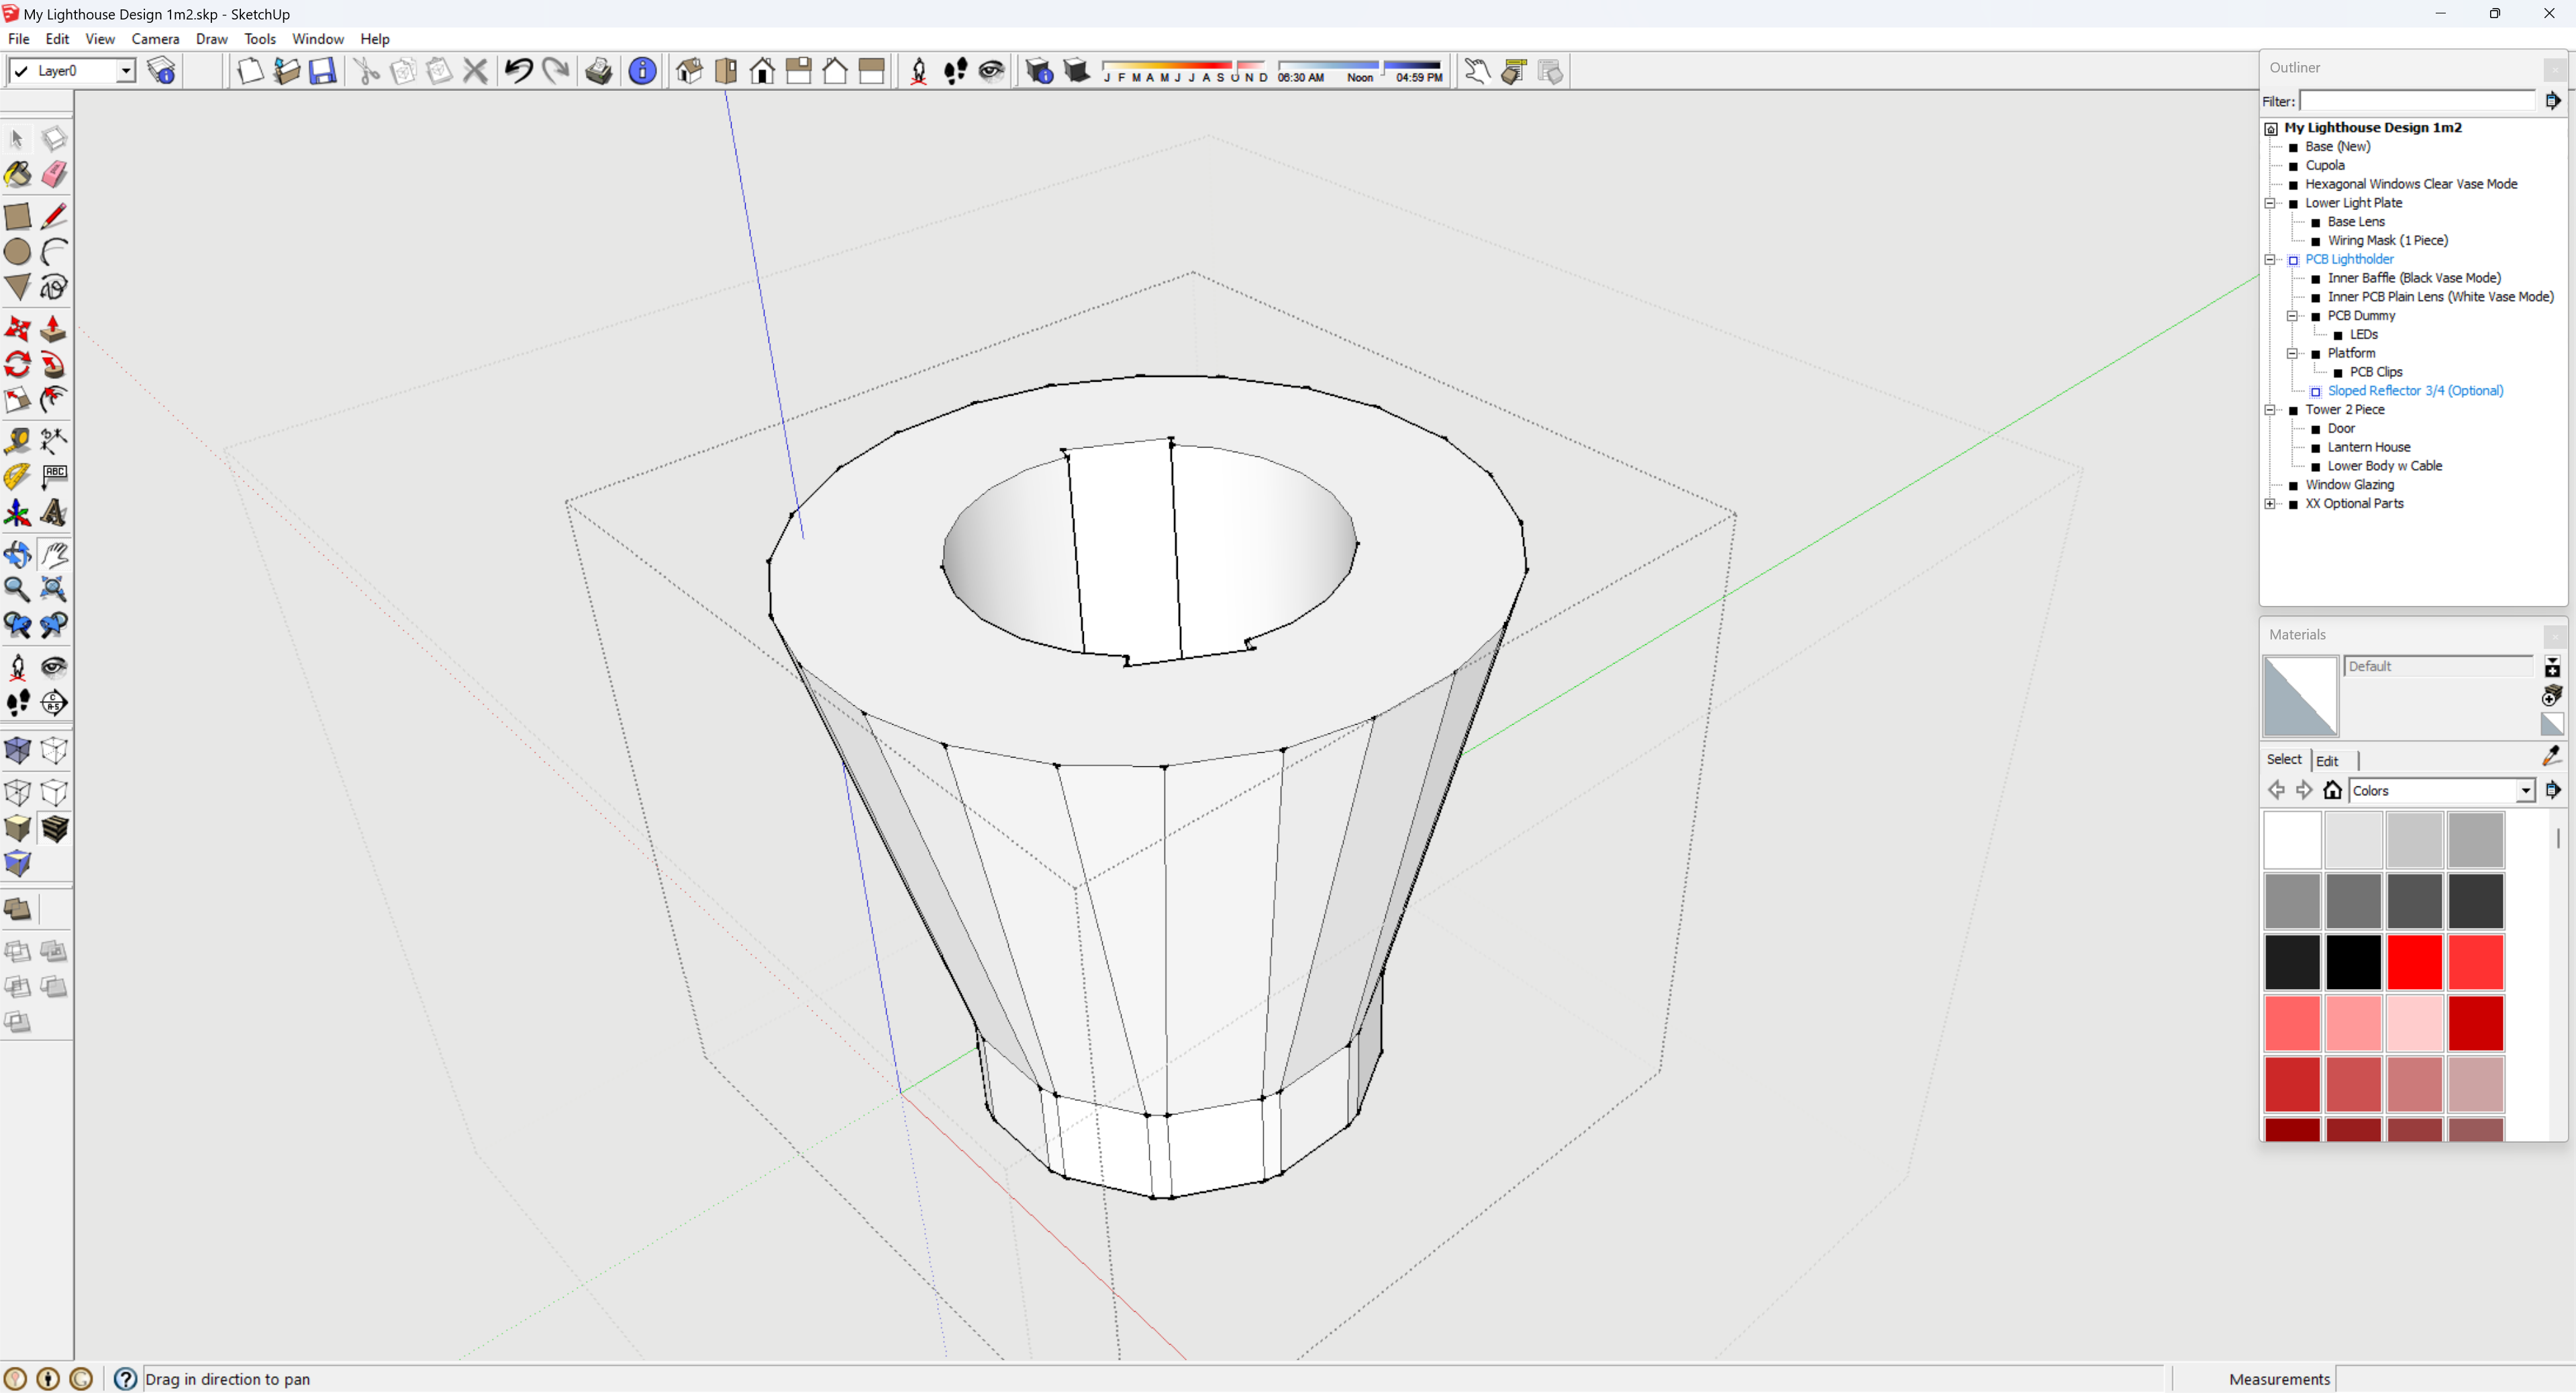Collapse the PCB Dummy node
The image size is (2576, 1393).
pos(2292,316)
